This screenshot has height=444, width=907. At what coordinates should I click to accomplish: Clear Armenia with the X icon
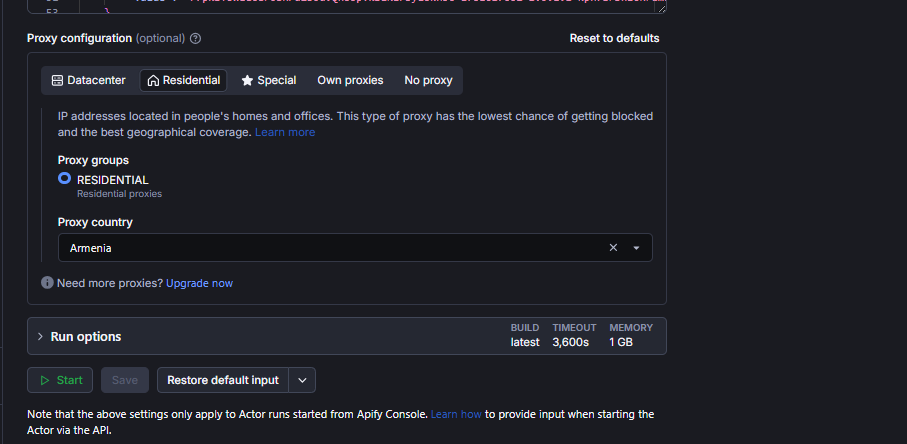613,247
